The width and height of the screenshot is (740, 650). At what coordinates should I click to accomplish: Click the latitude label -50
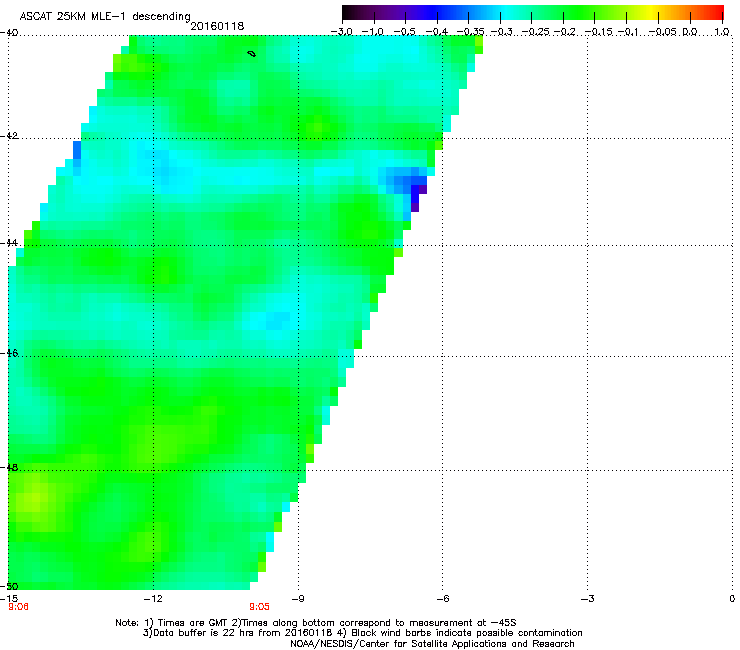point(9,586)
